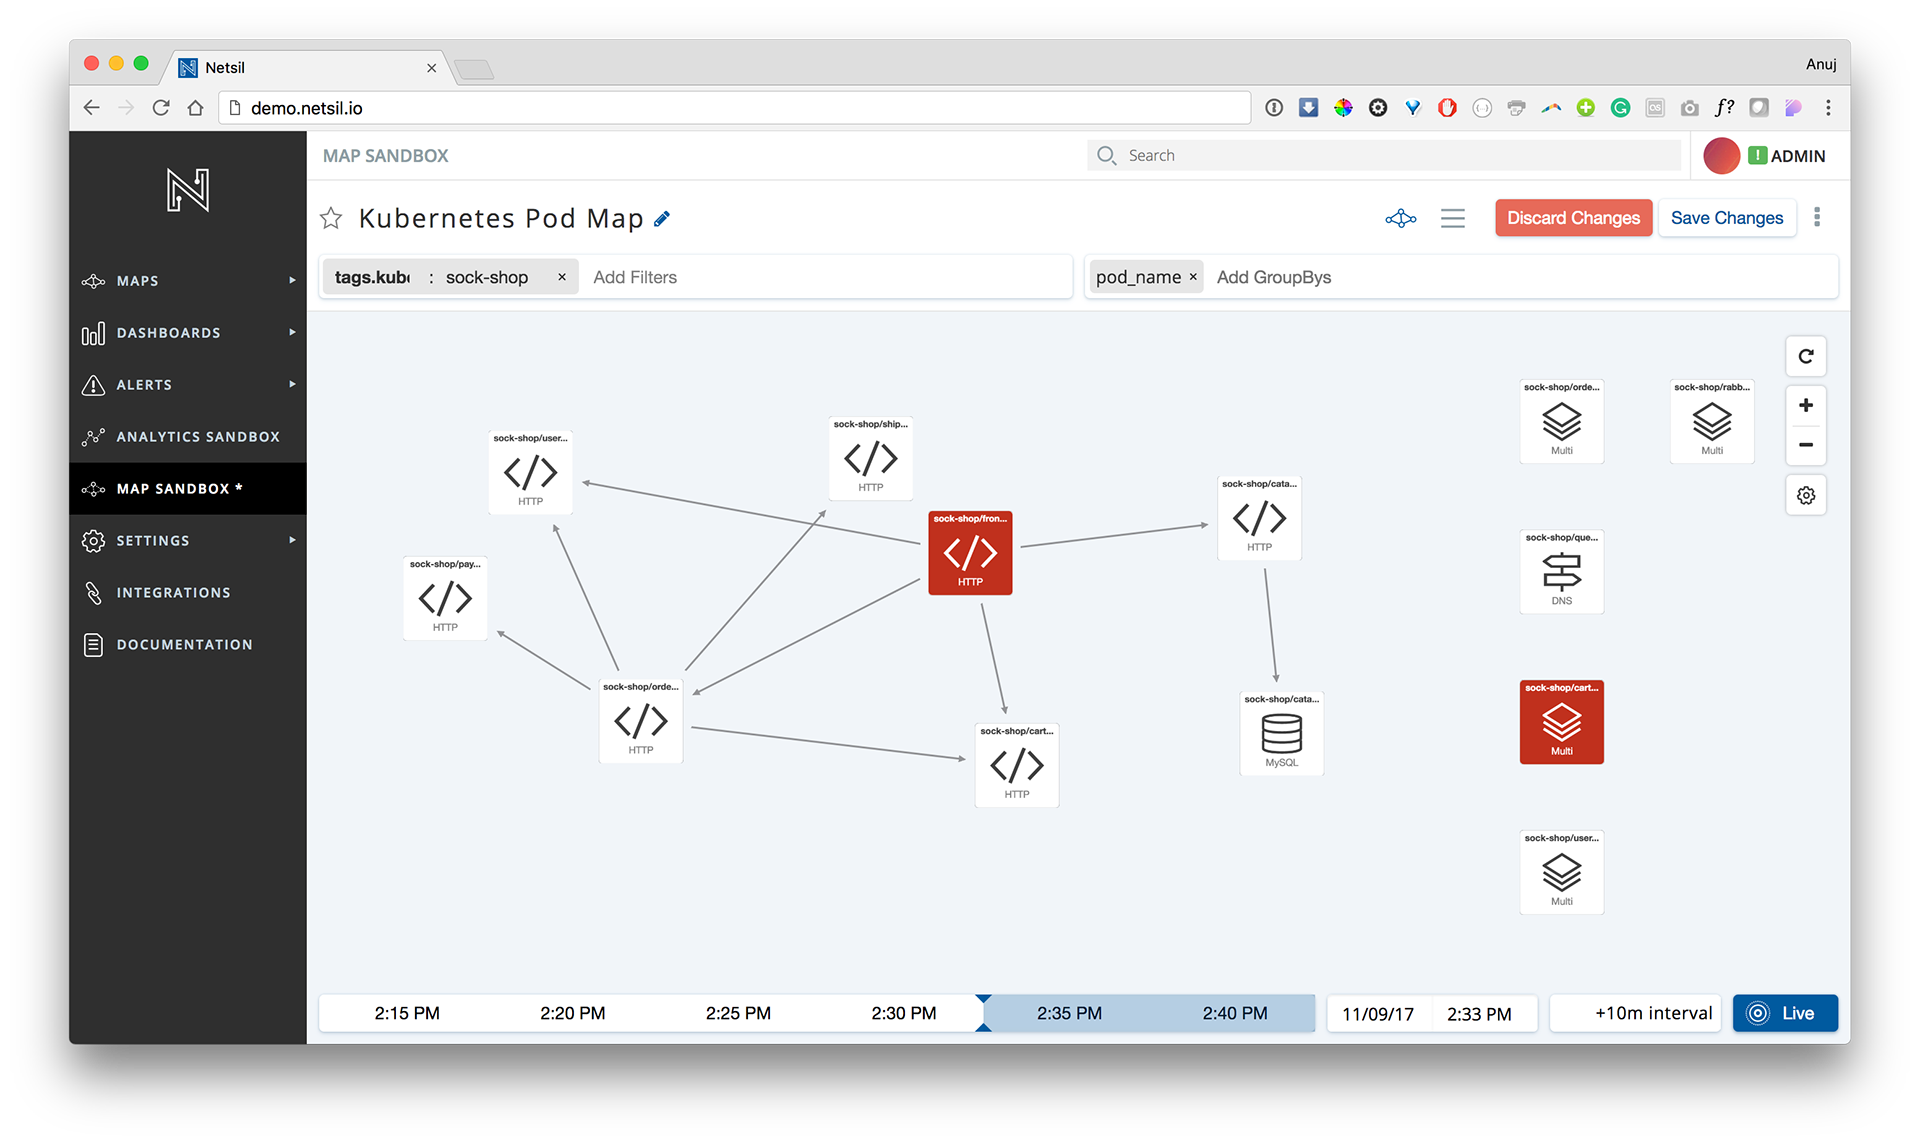Switch to the list view icon
Viewport: 1920px width, 1143px height.
[1452, 218]
